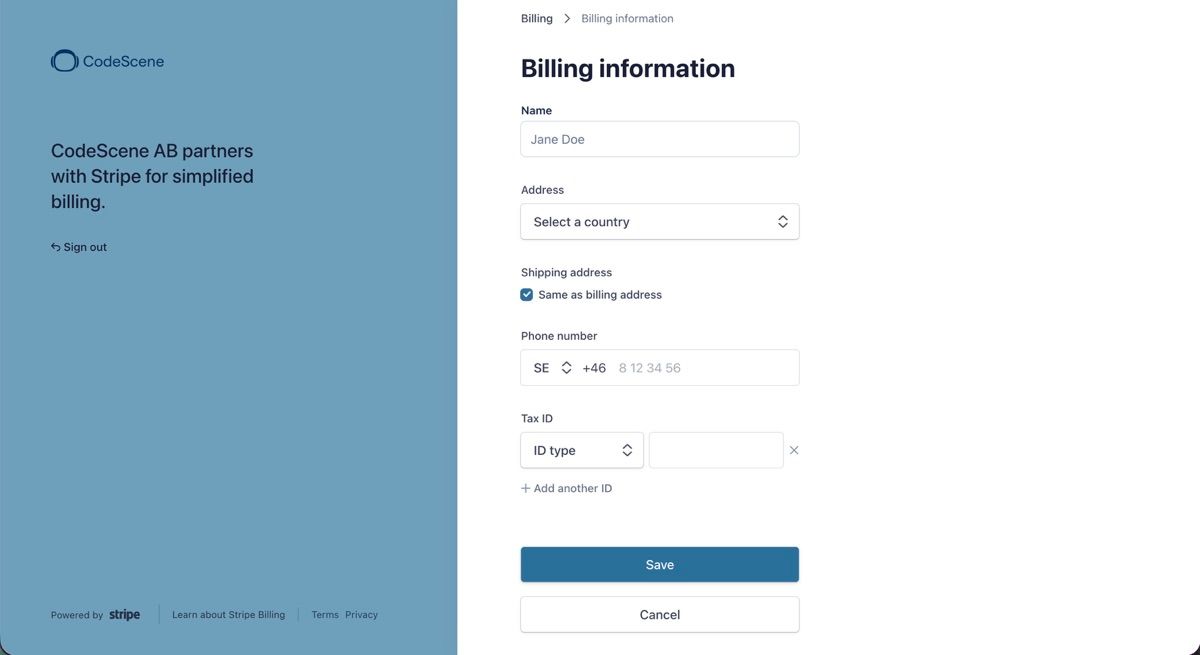Remove the Tax ID row with X icon
This screenshot has height=655, width=1200.
tap(794, 450)
